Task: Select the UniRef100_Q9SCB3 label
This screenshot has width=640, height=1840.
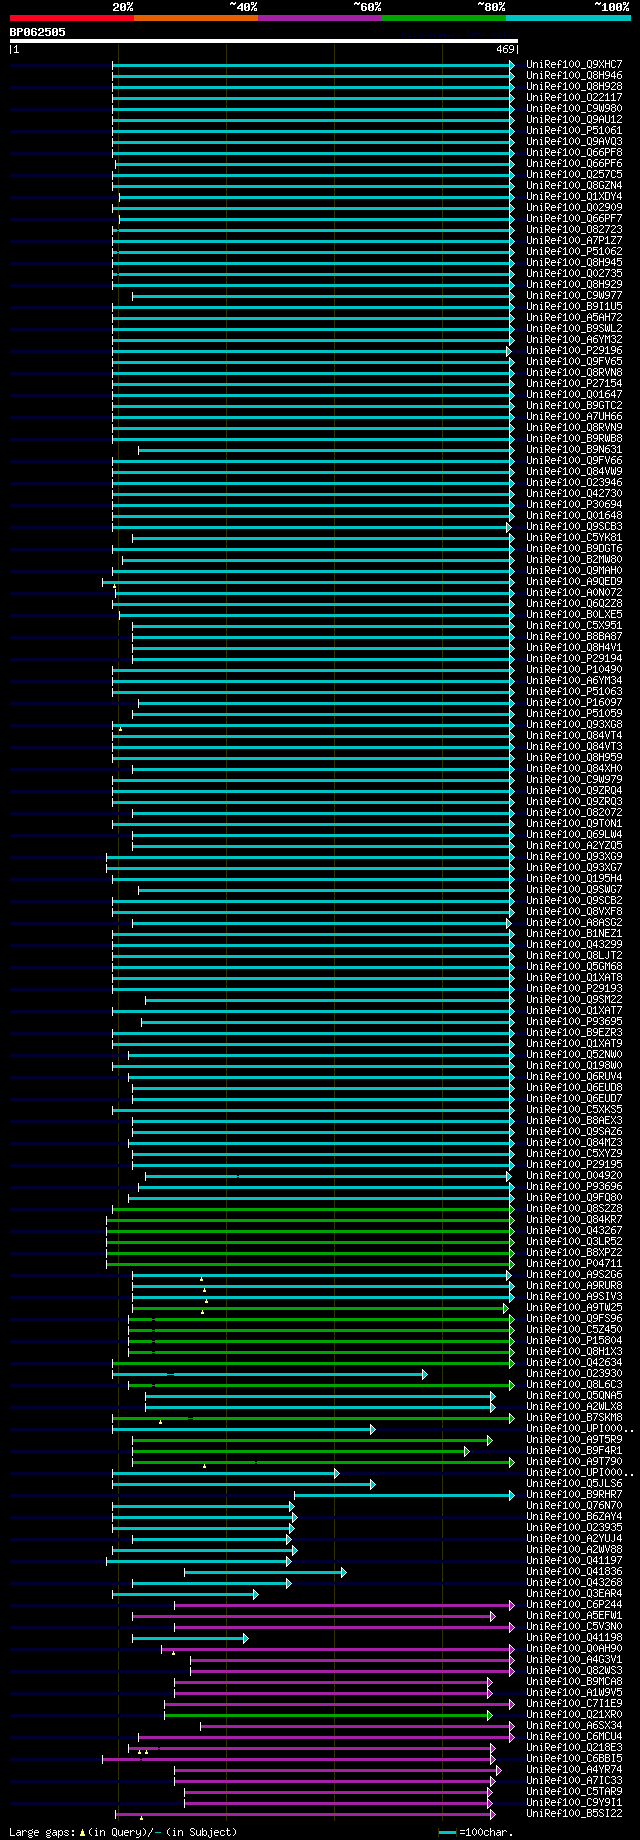Action: coord(574,526)
